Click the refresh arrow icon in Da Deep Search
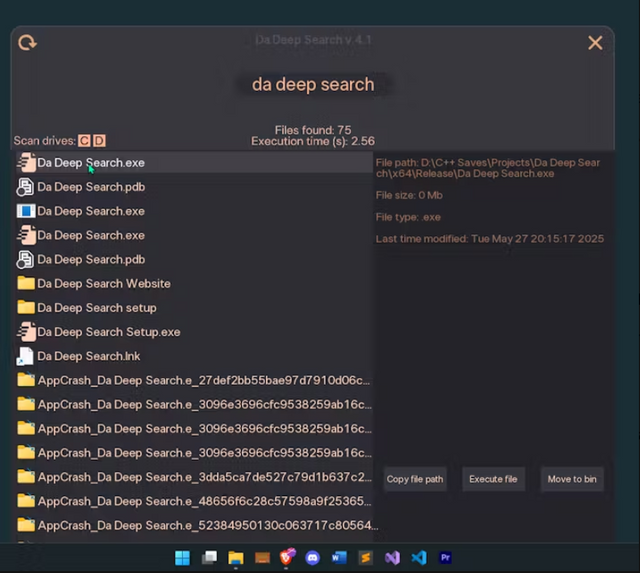The height and width of the screenshot is (573, 640). tap(27, 42)
